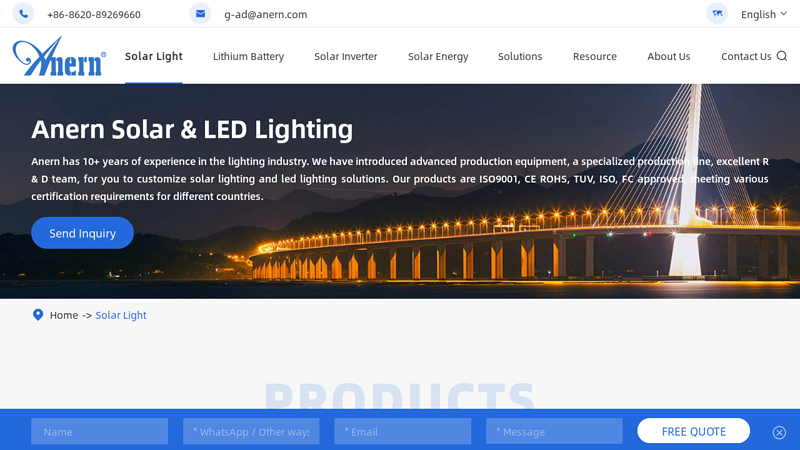800x450 pixels.
Task: Open the search magnifier icon
Action: click(x=782, y=56)
